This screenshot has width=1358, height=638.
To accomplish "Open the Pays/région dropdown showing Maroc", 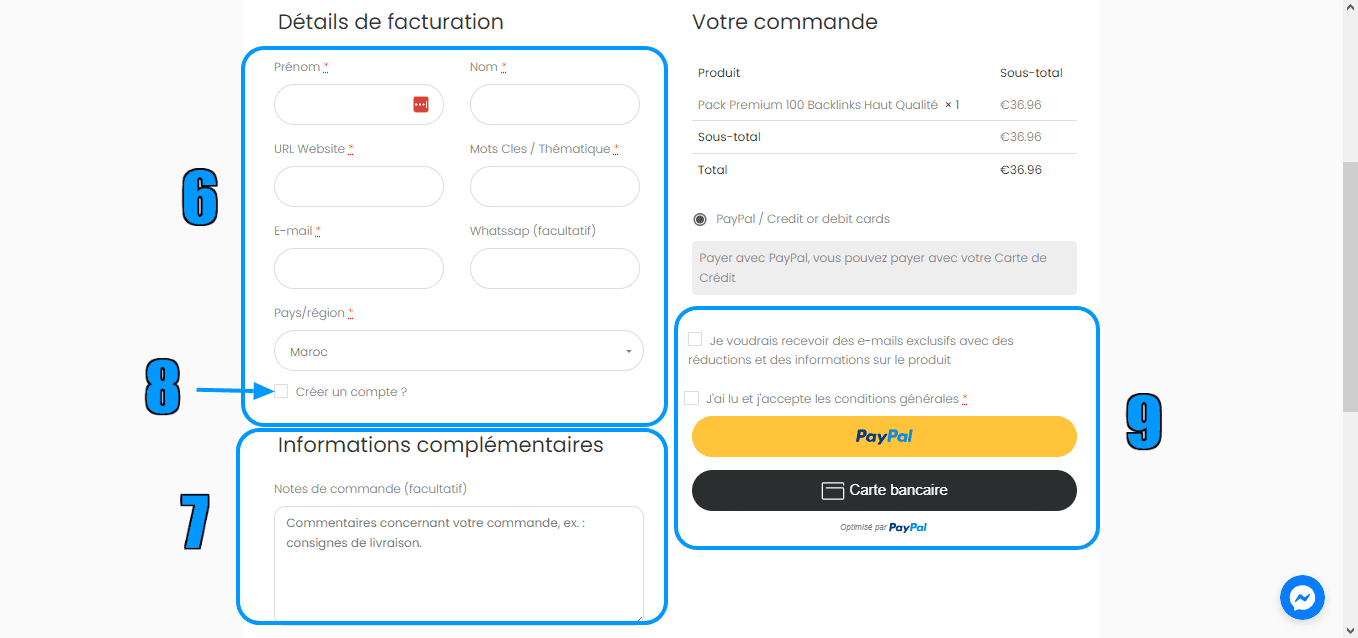I will pos(459,351).
